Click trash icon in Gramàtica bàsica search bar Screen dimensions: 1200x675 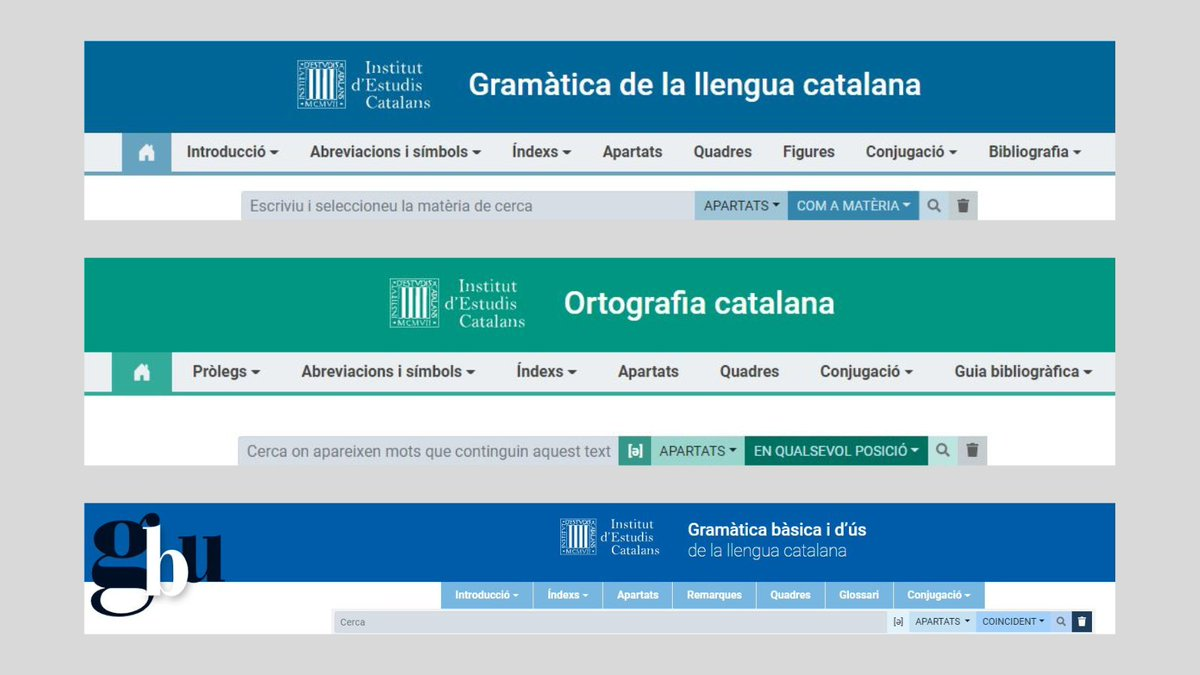[1082, 622]
